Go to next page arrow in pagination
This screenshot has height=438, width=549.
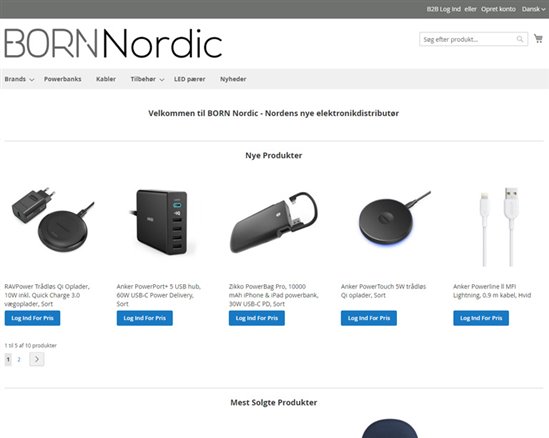(x=37, y=359)
